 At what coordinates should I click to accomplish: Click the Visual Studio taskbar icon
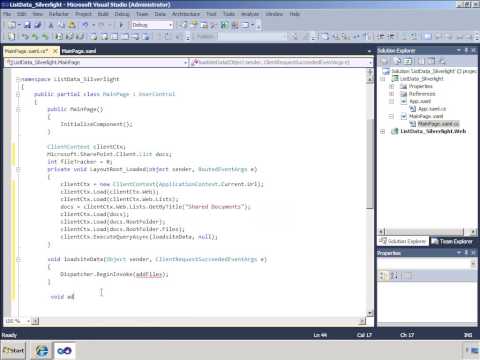coord(64,351)
